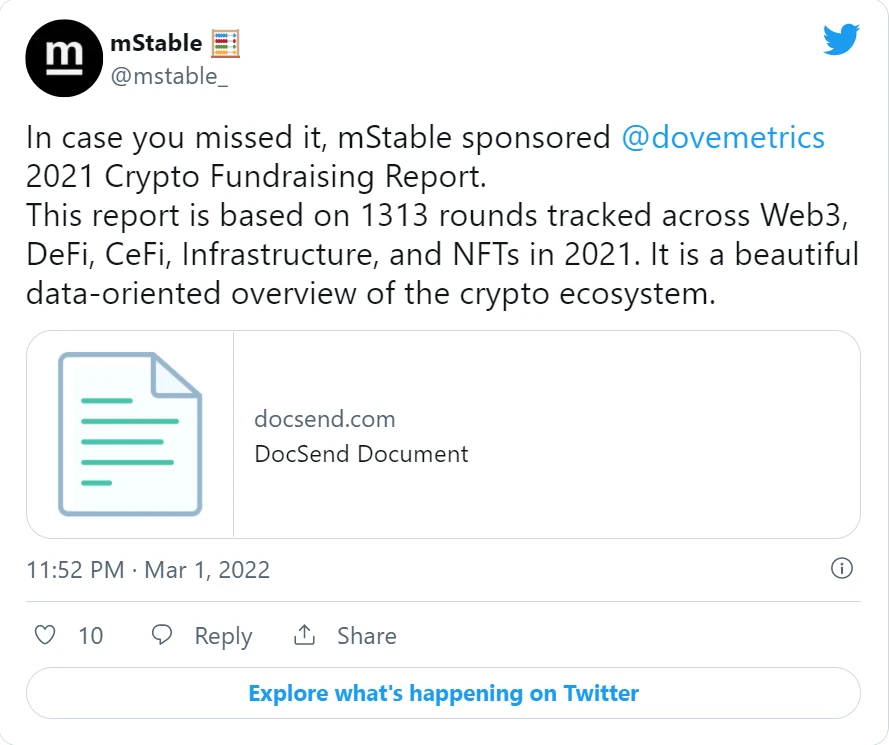Click the abacus emoji beside mStable
This screenshot has width=889, height=745.
(x=226, y=44)
